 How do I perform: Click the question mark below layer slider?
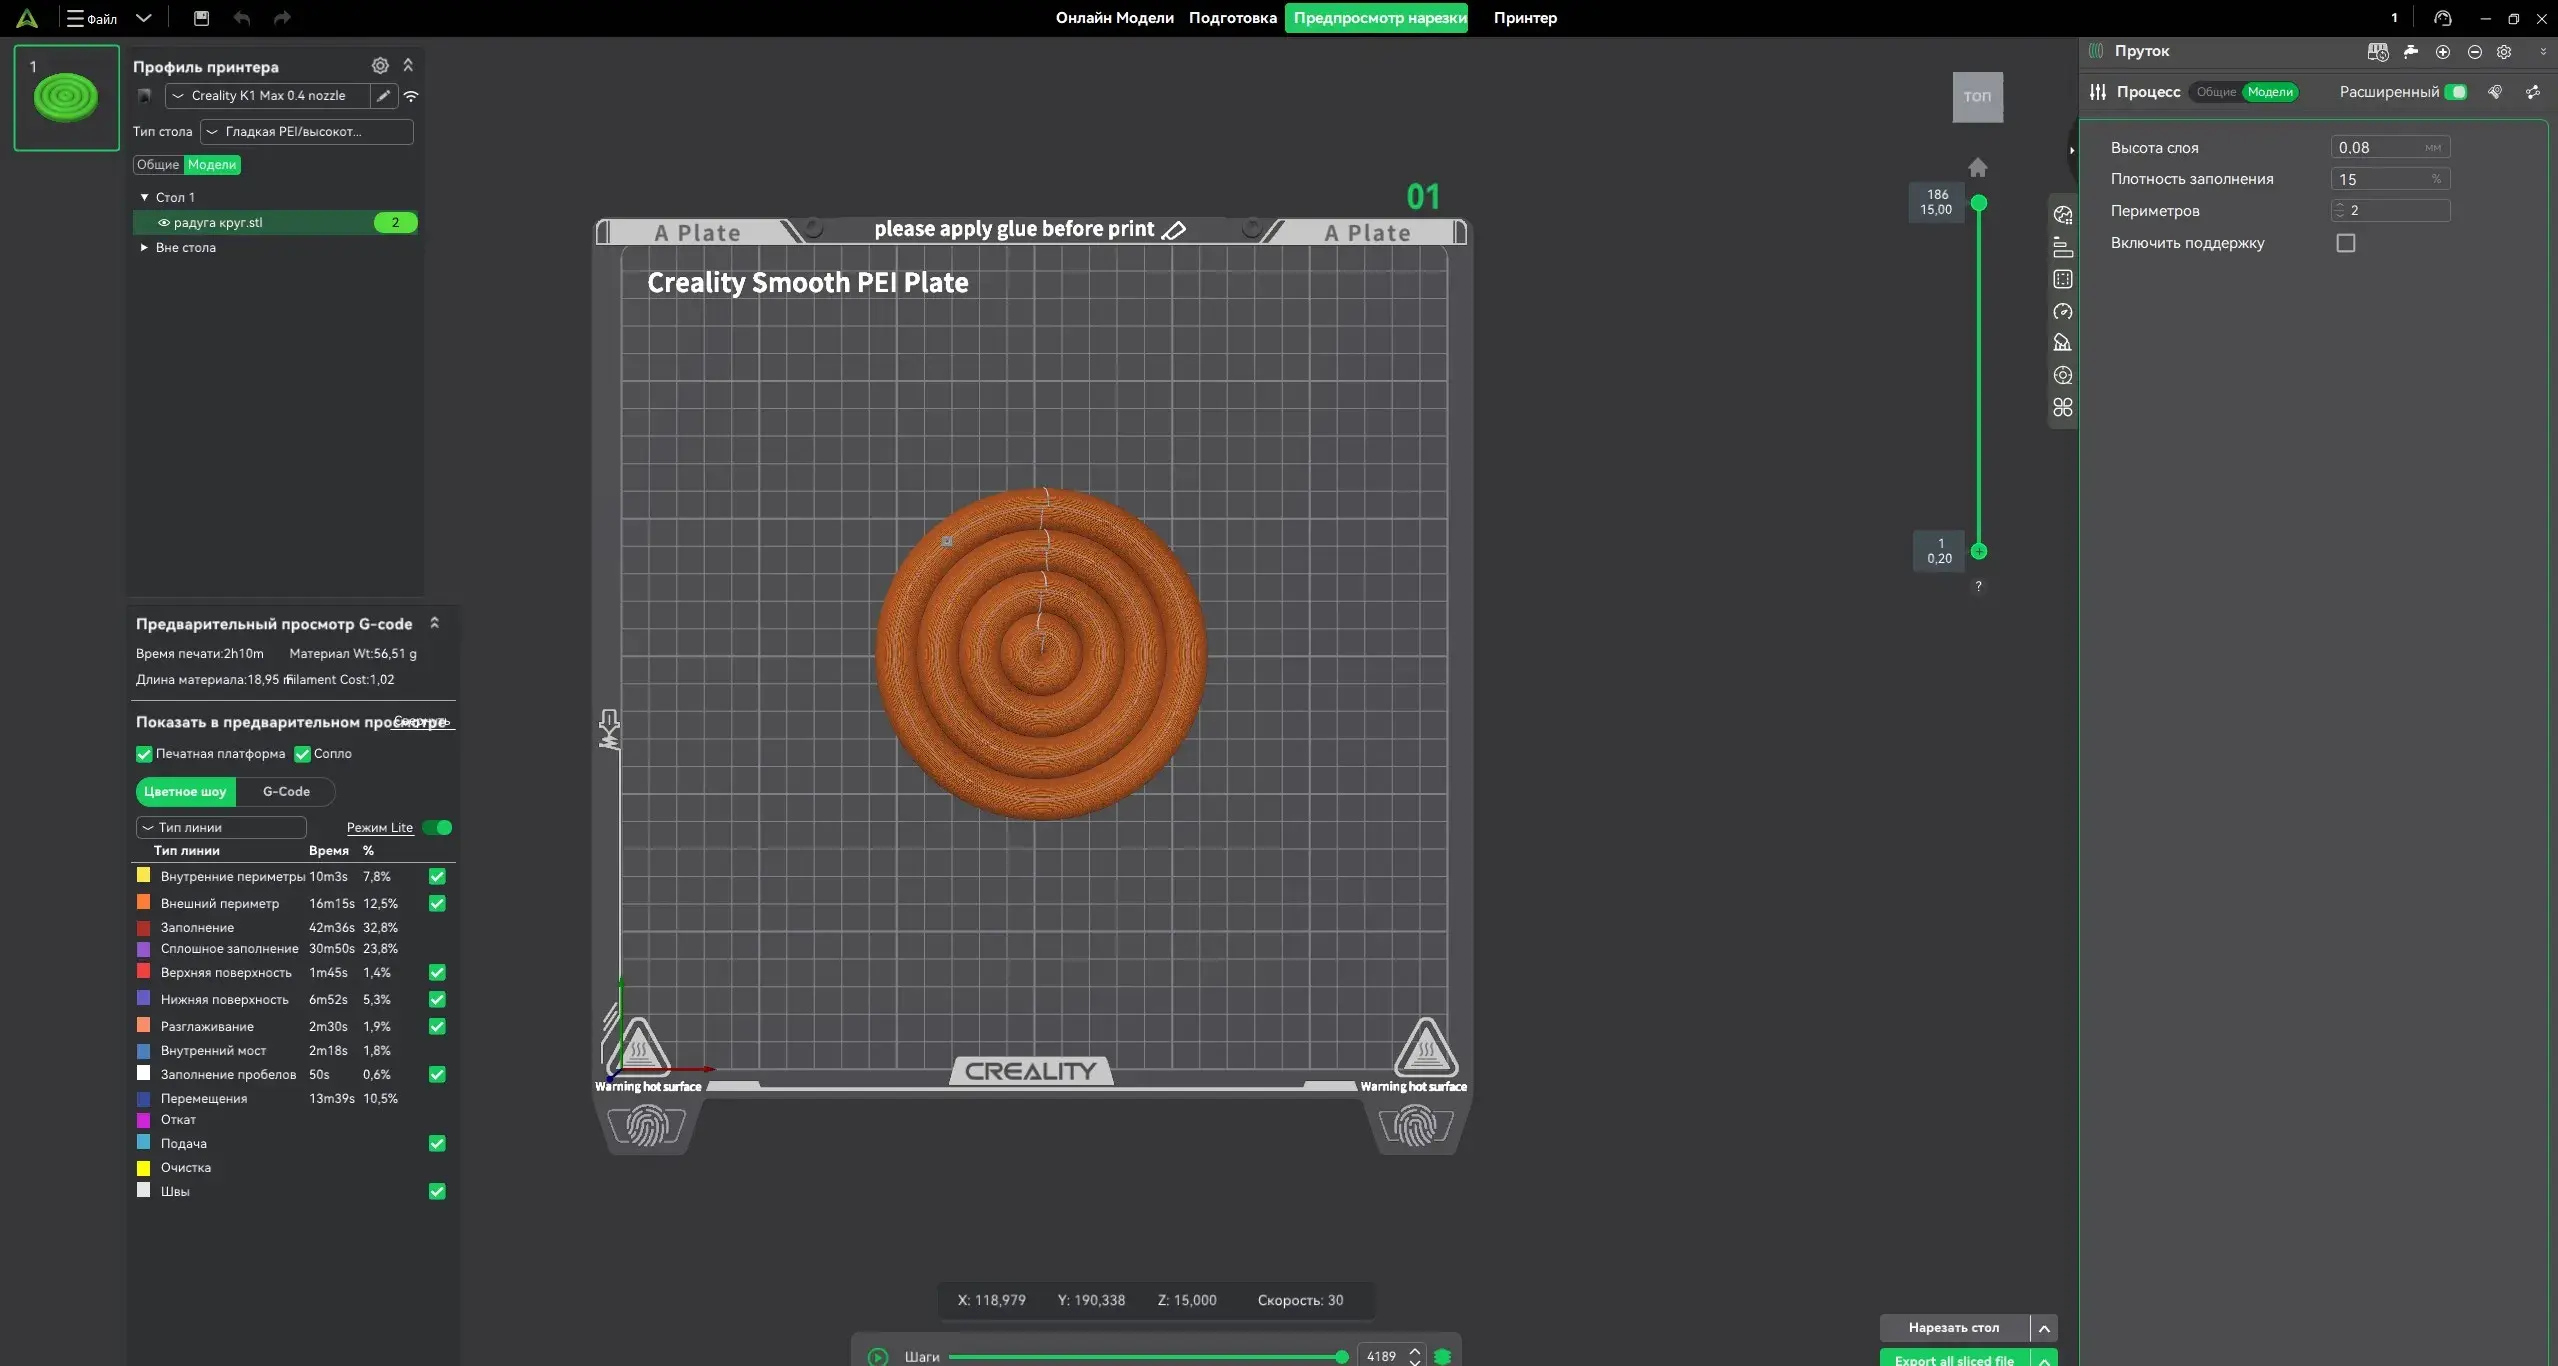(1978, 586)
